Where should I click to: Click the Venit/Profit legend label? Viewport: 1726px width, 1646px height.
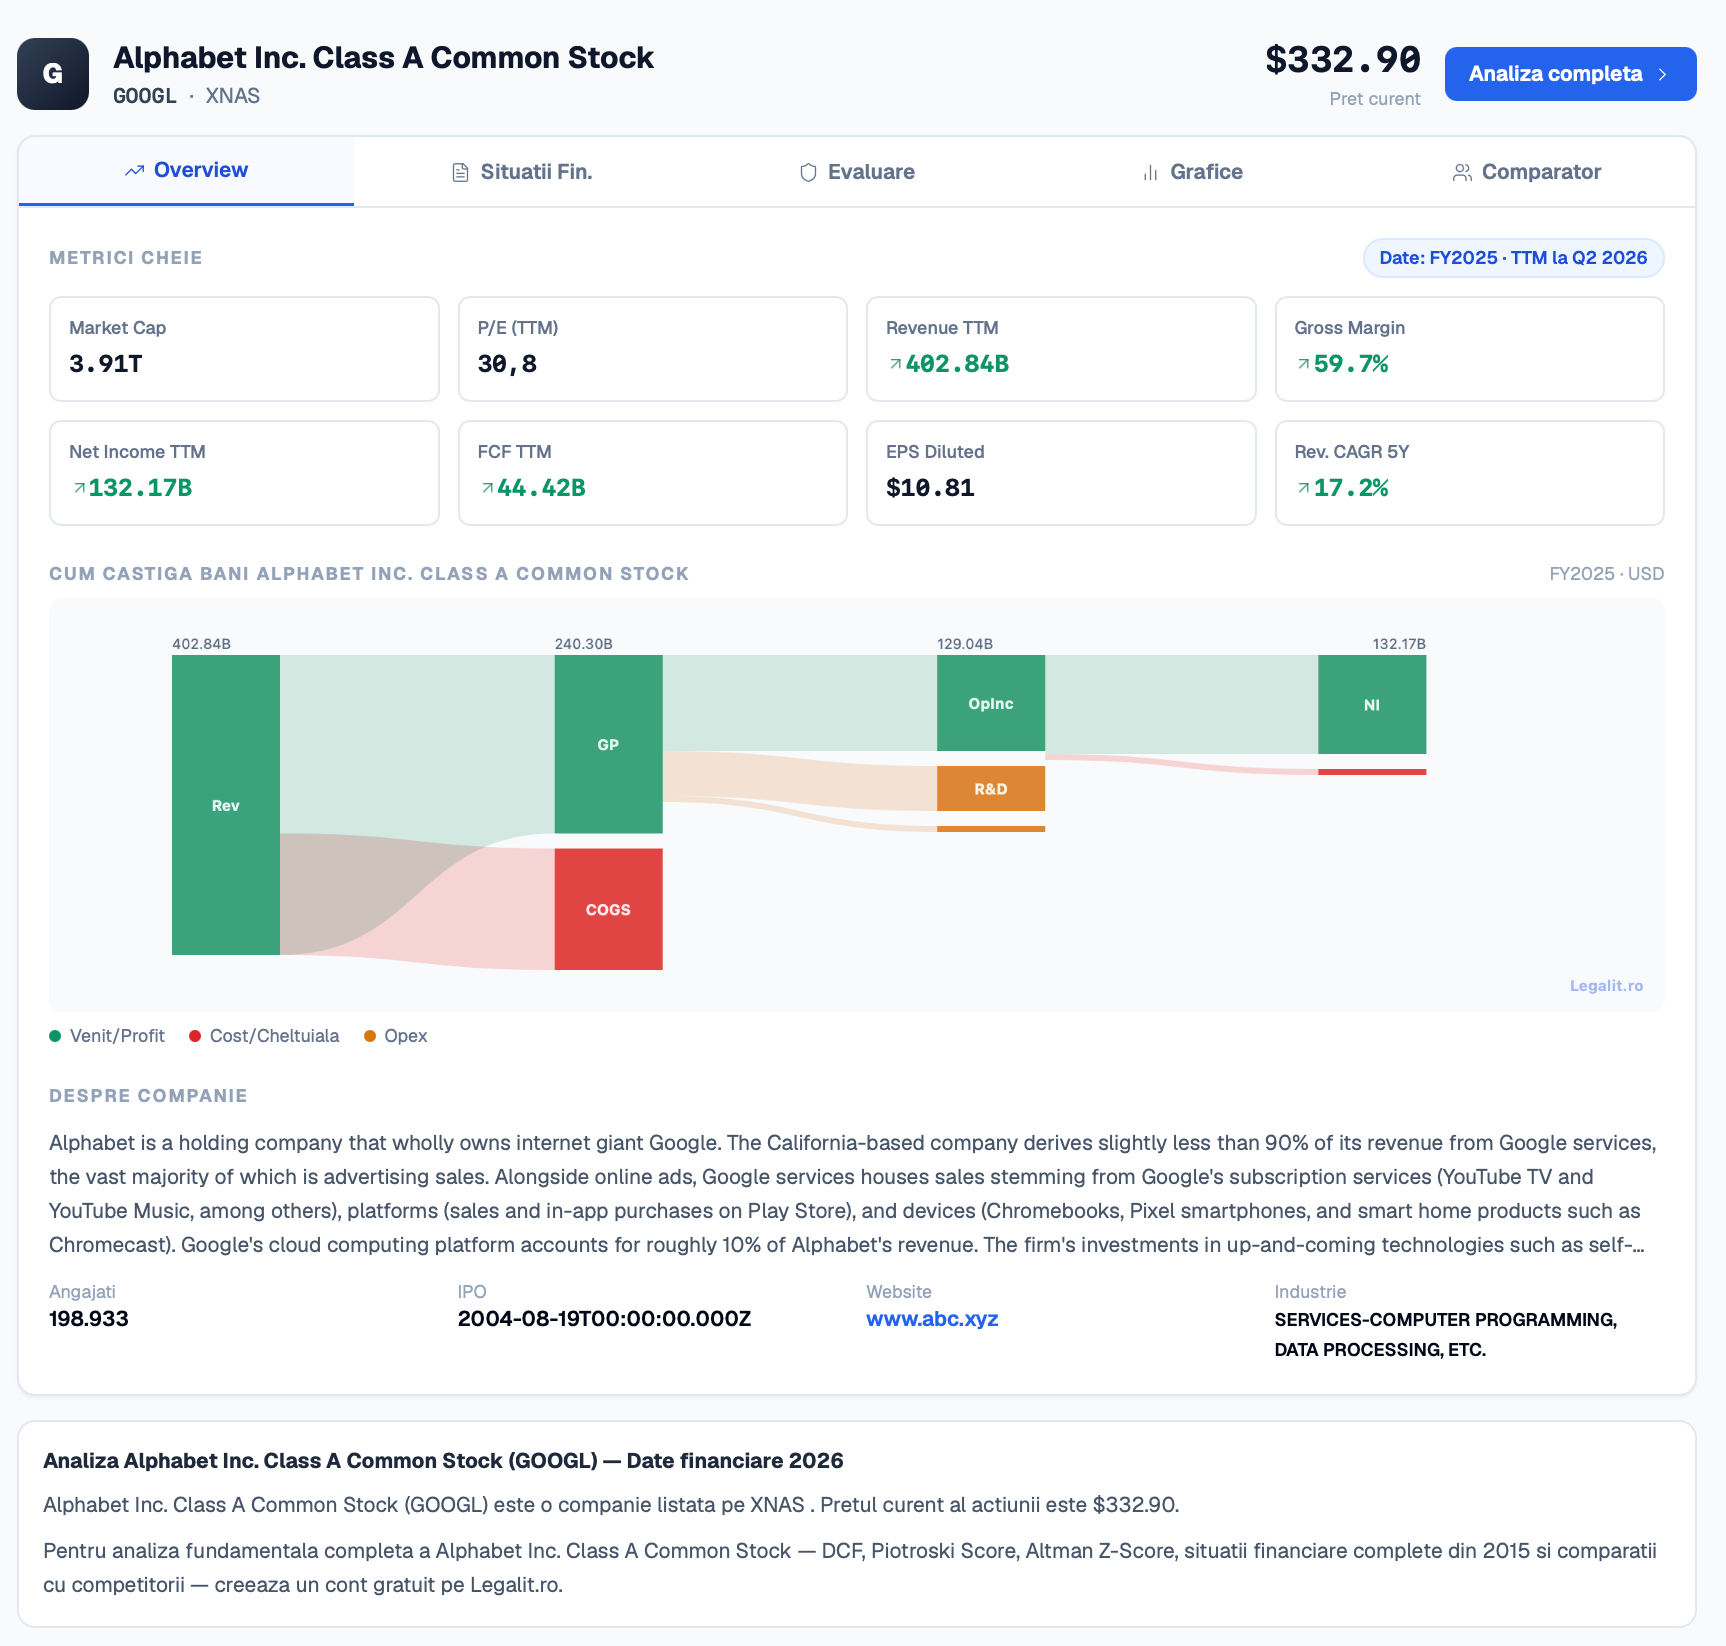pos(117,1036)
